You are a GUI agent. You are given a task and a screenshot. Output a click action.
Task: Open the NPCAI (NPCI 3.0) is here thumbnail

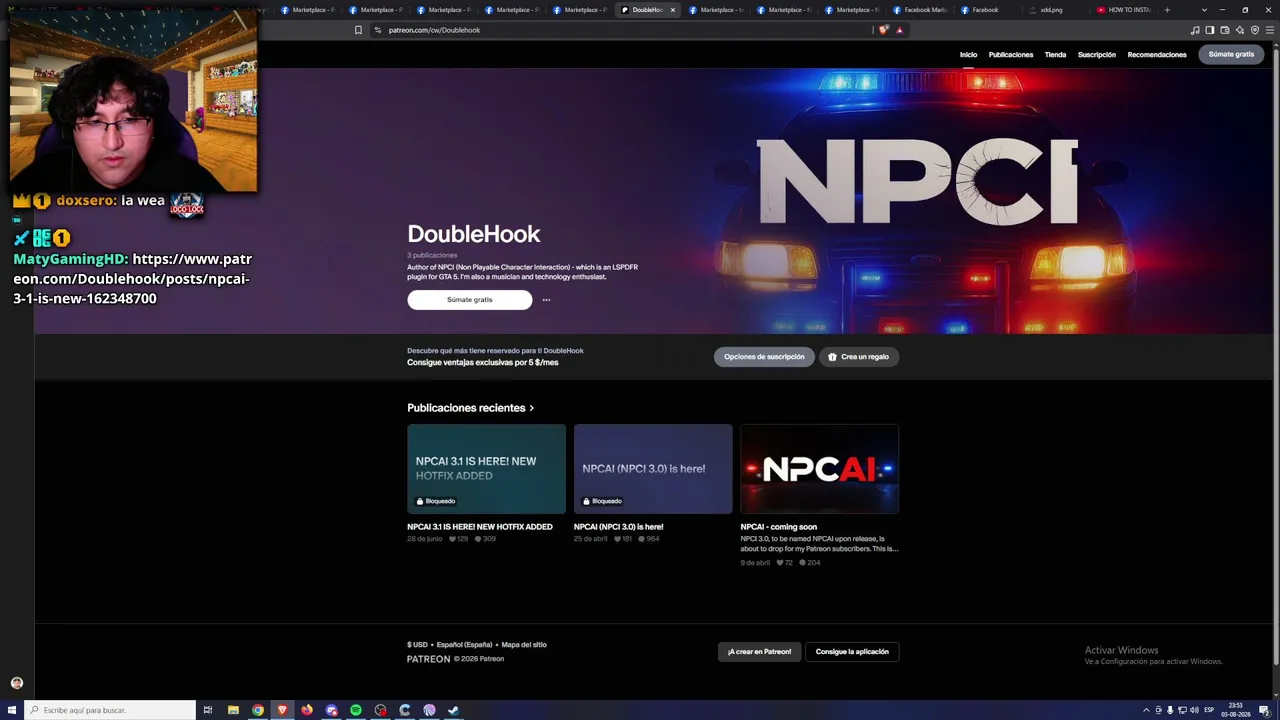(653, 469)
